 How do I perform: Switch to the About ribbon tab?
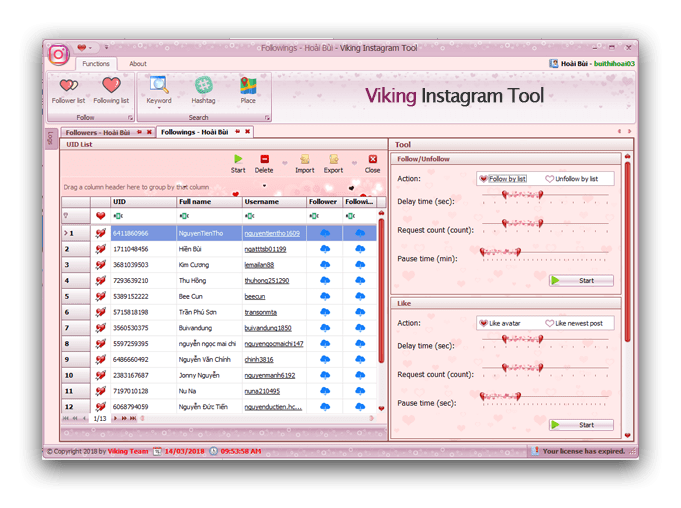coord(138,64)
